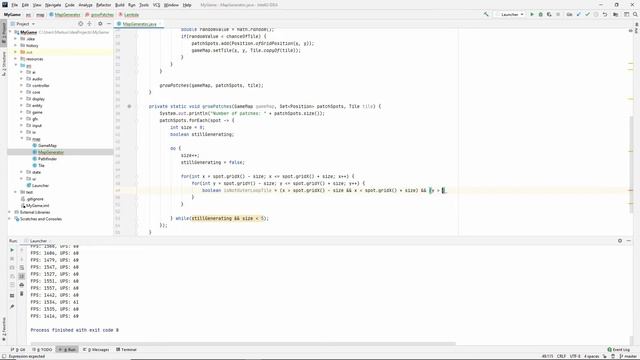Image resolution: width=640 pixels, height=360 pixels.
Task: Open the VCS menu
Action: 156,5
